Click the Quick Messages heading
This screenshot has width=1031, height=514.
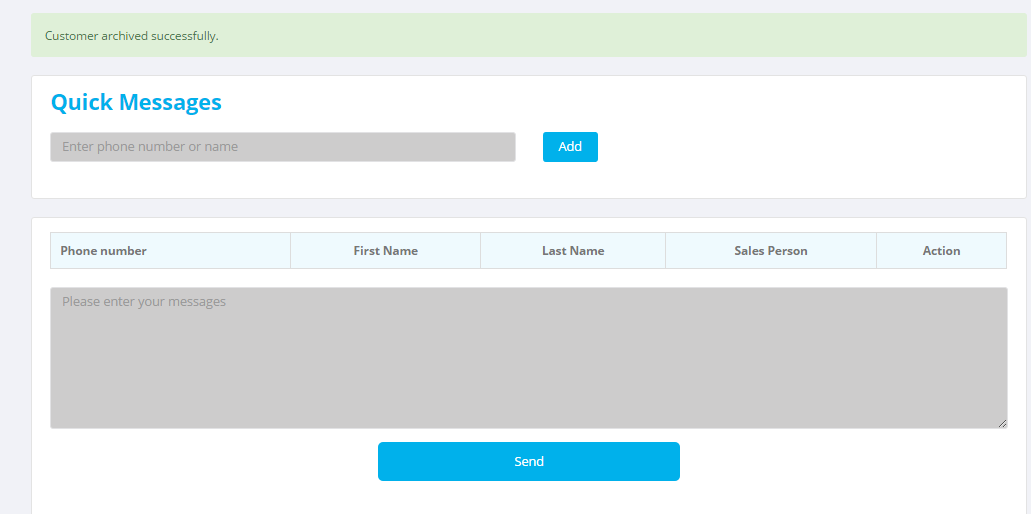tap(136, 102)
